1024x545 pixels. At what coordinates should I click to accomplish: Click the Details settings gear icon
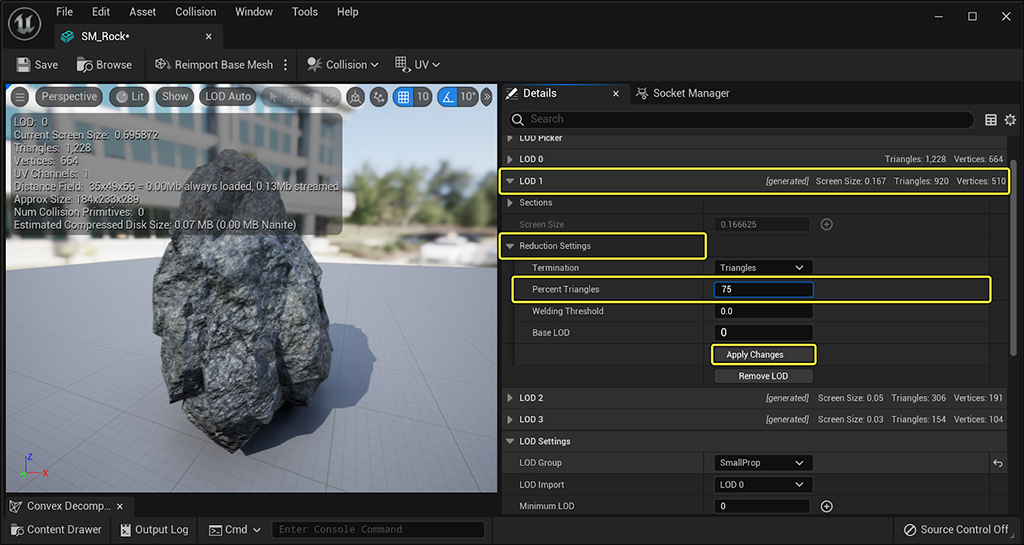point(1010,119)
